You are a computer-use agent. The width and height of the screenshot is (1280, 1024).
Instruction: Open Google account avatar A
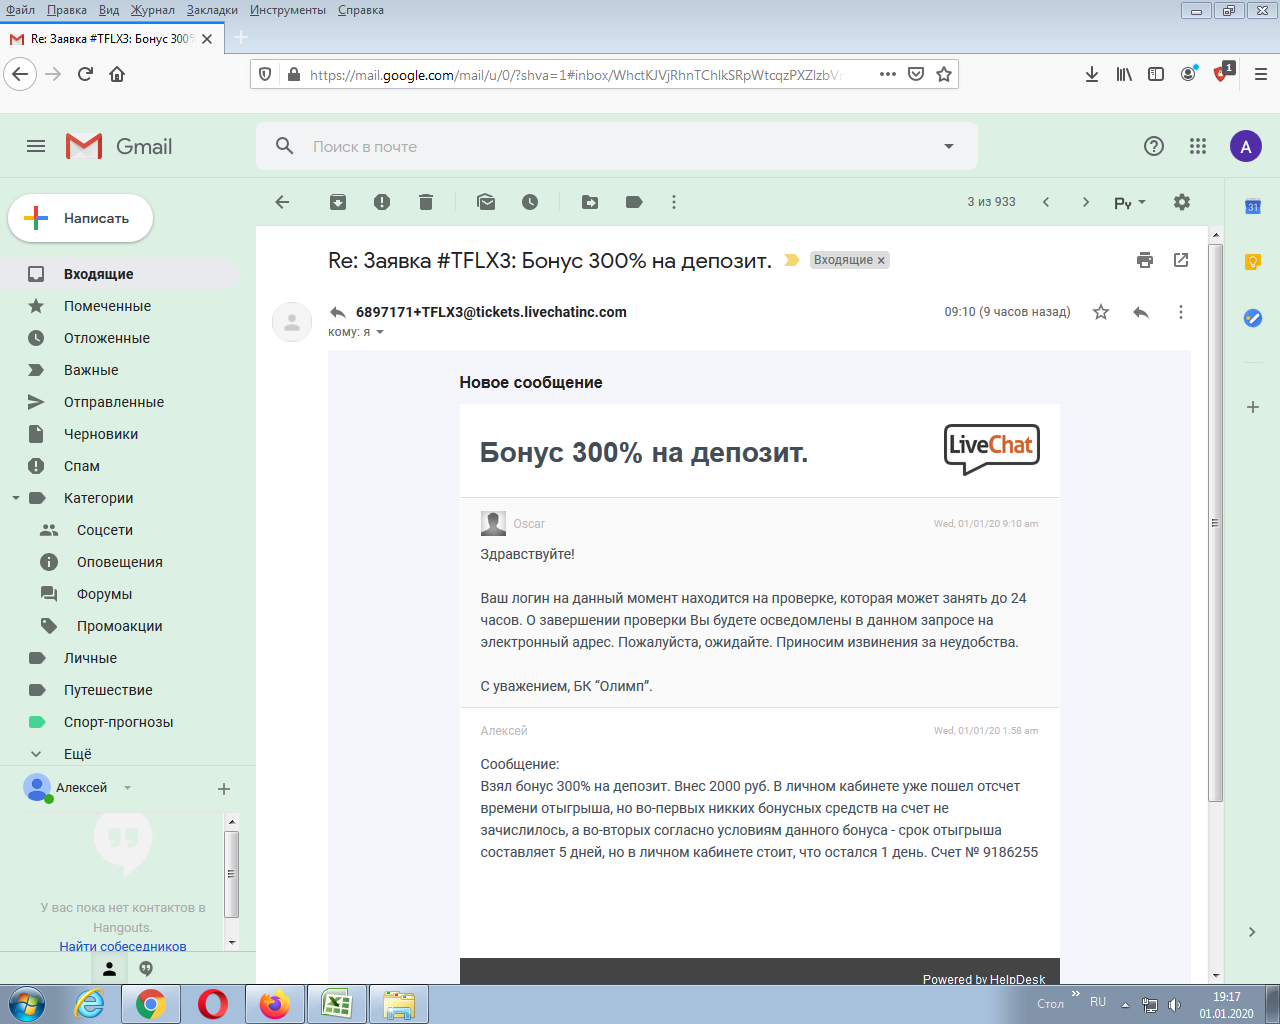coord(1246,146)
